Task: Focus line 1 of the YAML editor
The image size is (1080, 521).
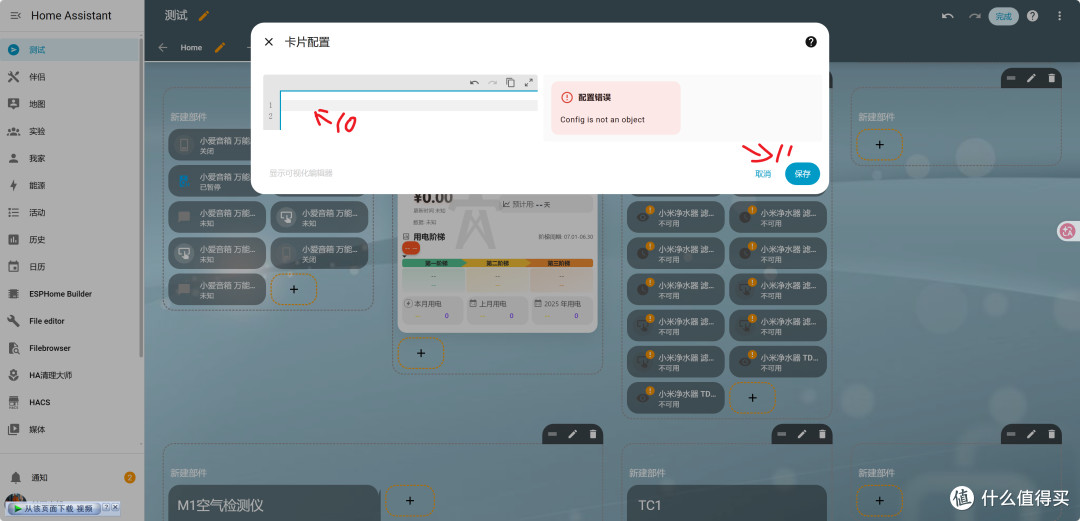Action: pyautogui.click(x=409, y=105)
